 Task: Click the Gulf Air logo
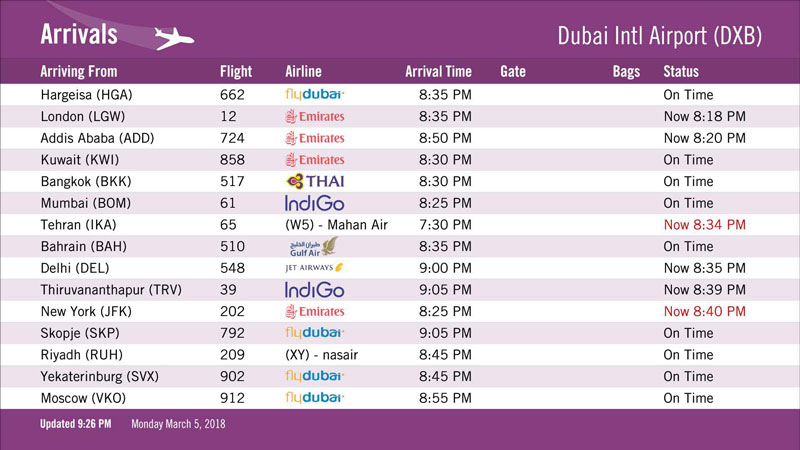pos(314,246)
